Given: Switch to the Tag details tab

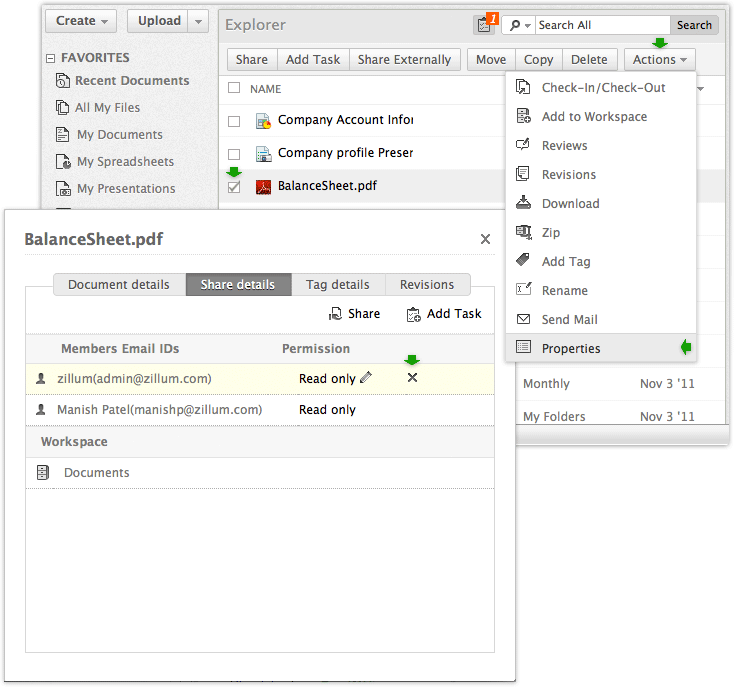Looking at the screenshot, I should pos(338,285).
